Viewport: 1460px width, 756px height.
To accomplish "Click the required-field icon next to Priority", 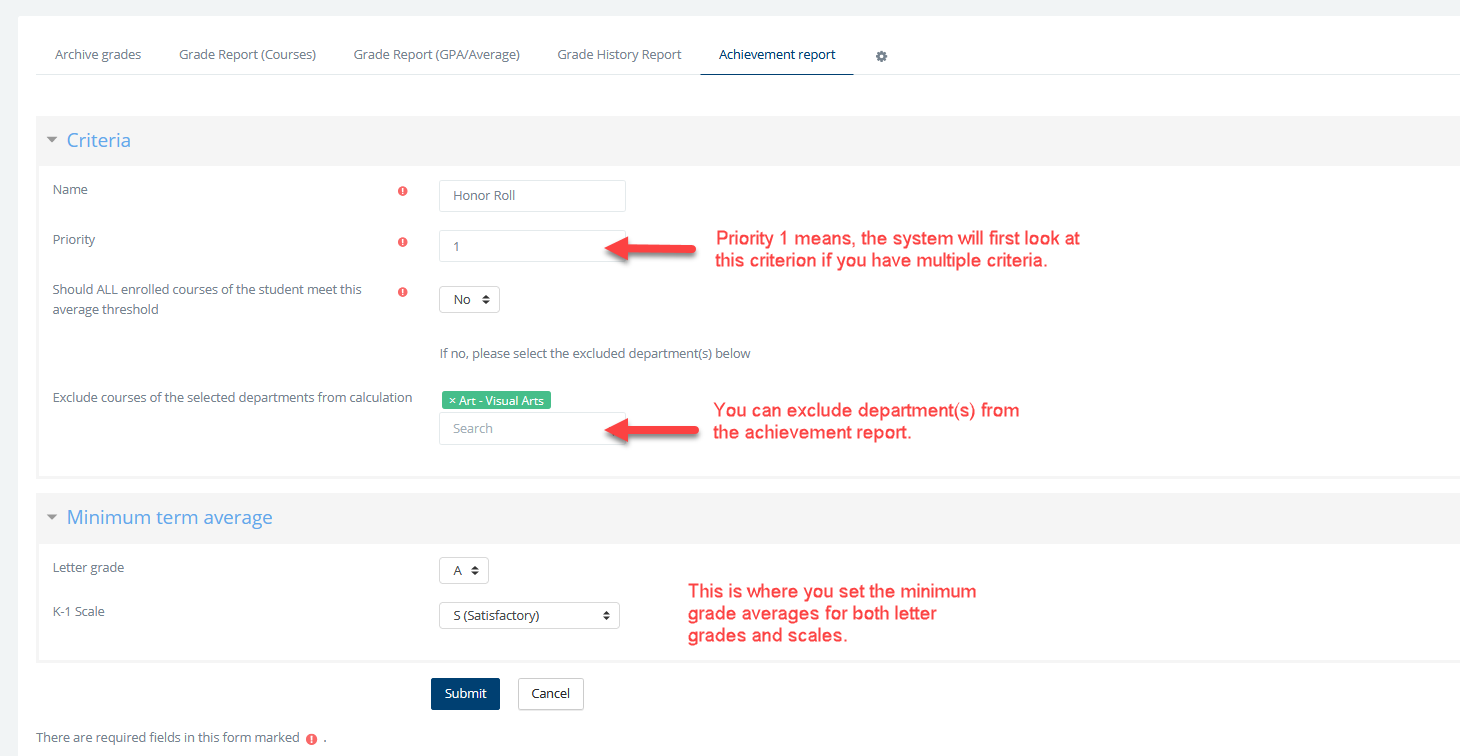I will click(403, 241).
